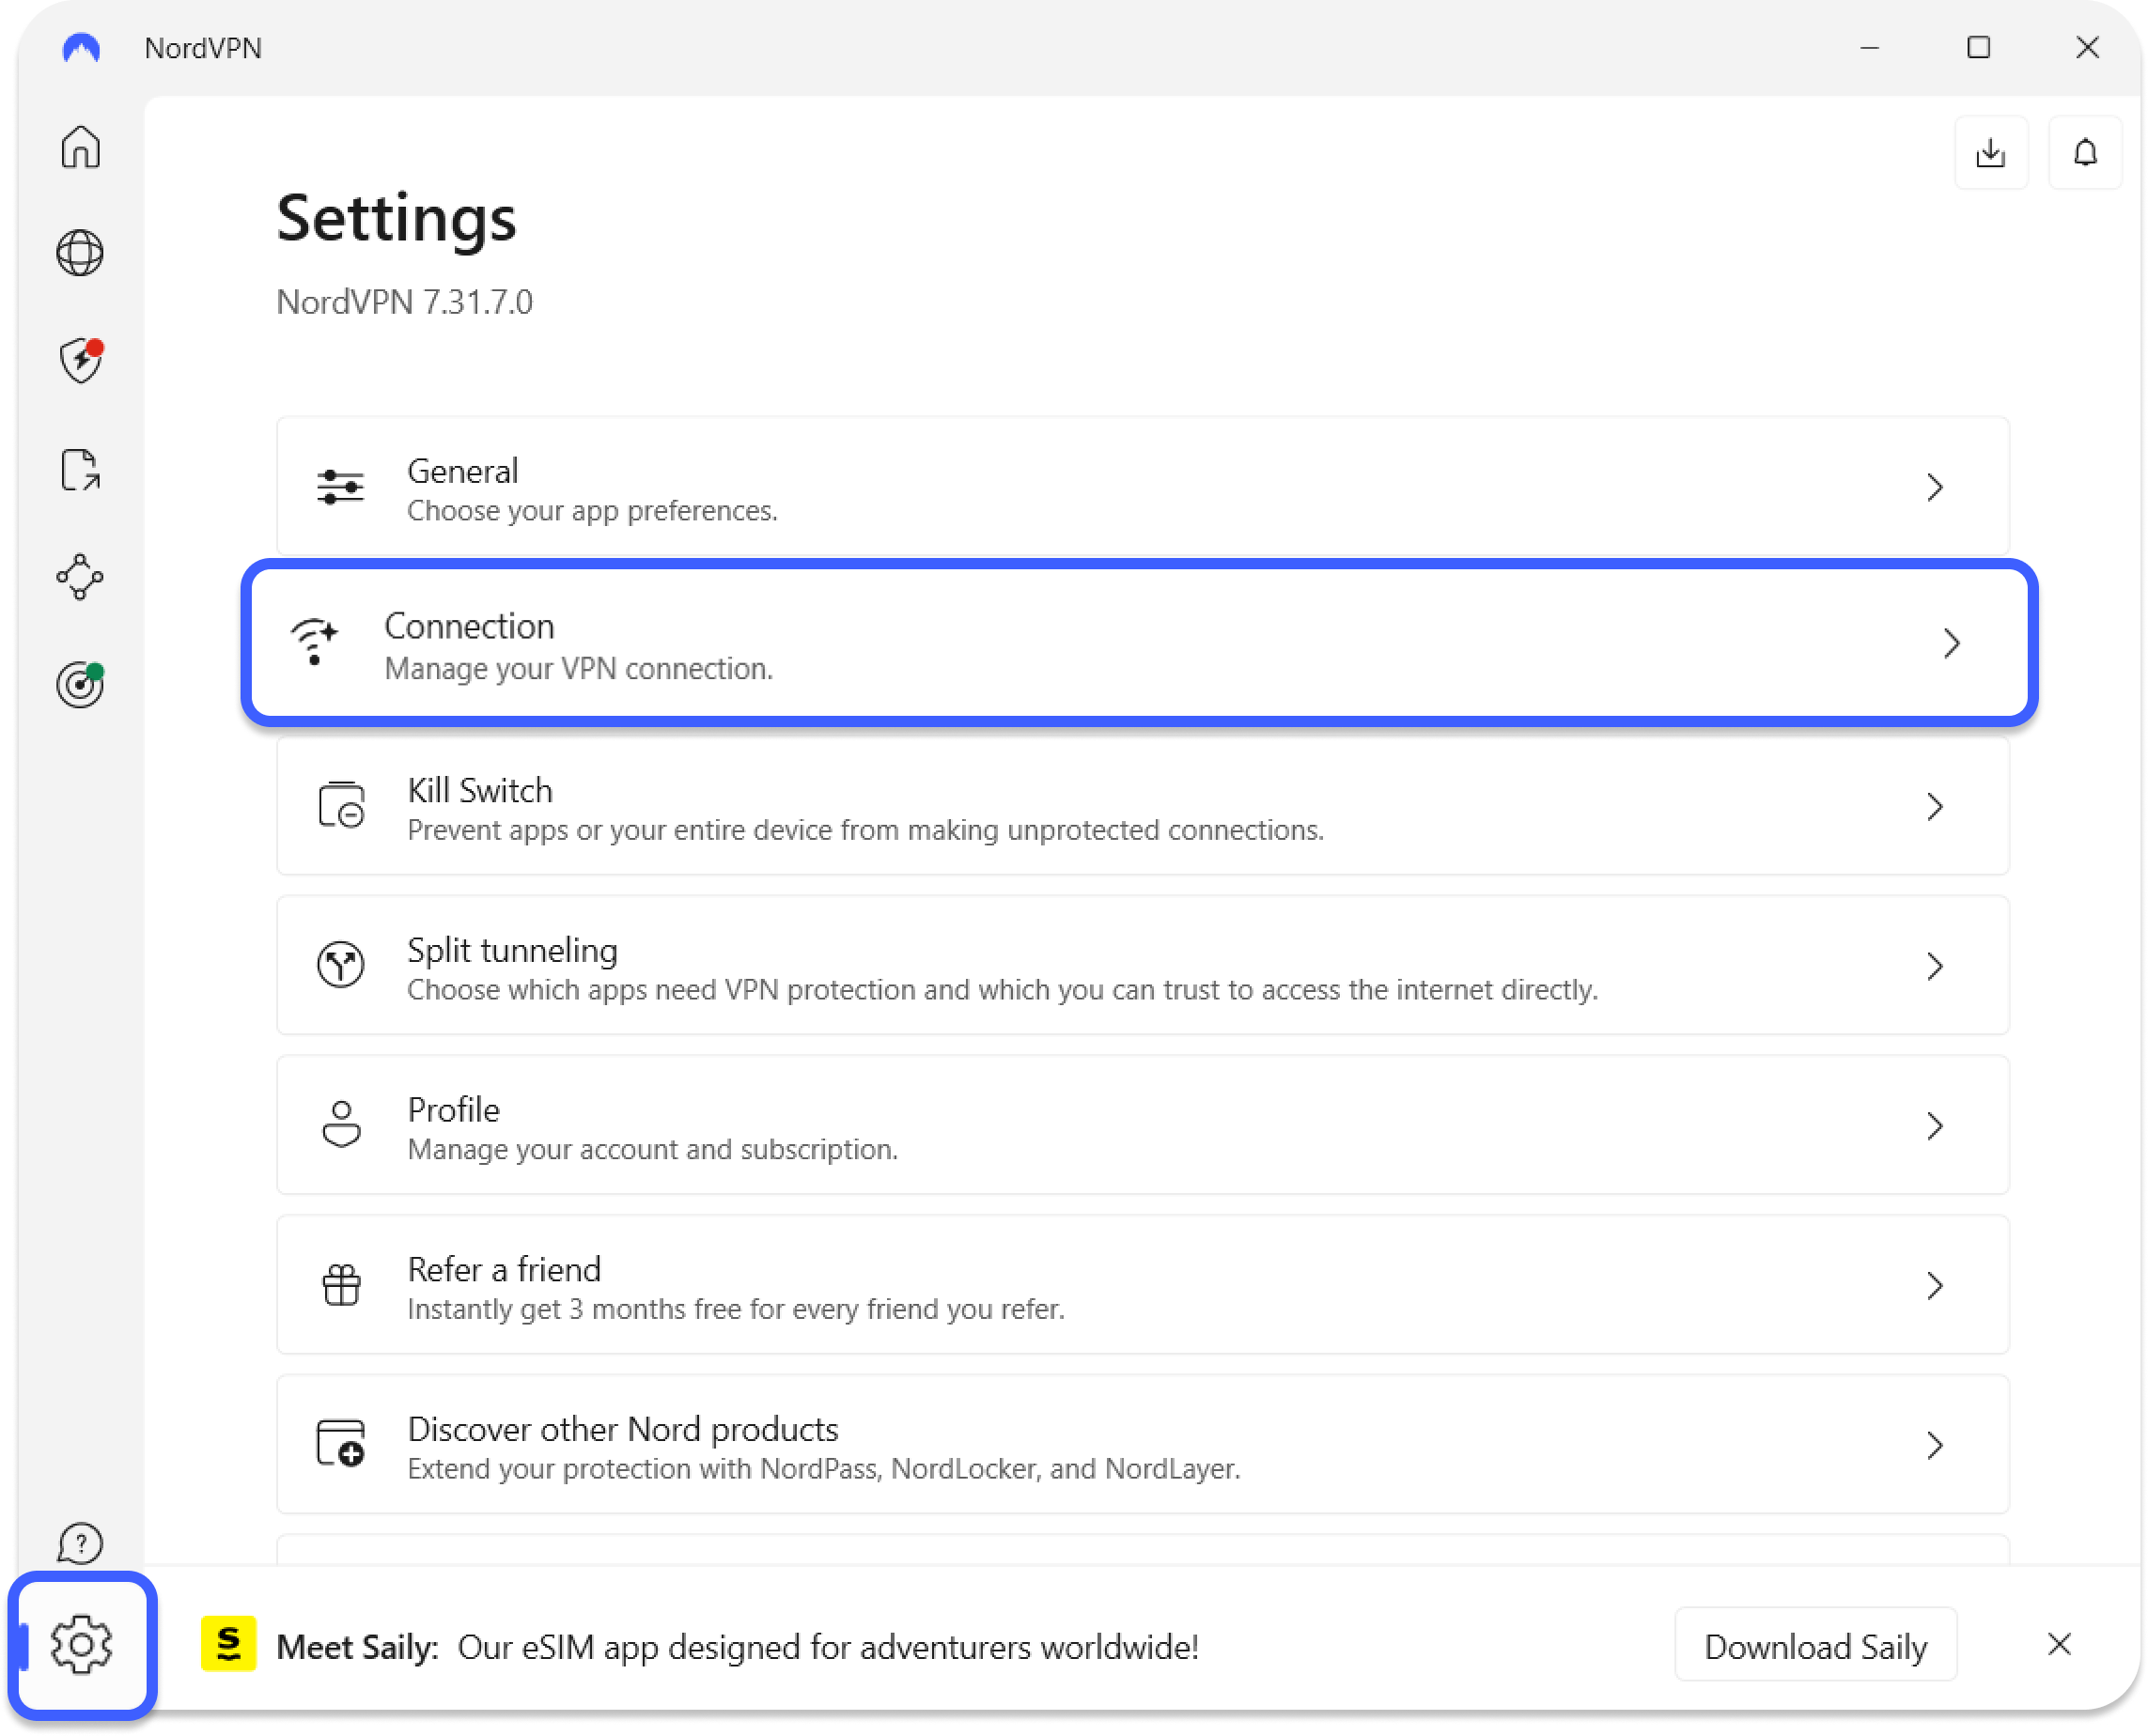Click the Download Saily button
This screenshot has width=2148, height=1736.
pos(1815,1646)
